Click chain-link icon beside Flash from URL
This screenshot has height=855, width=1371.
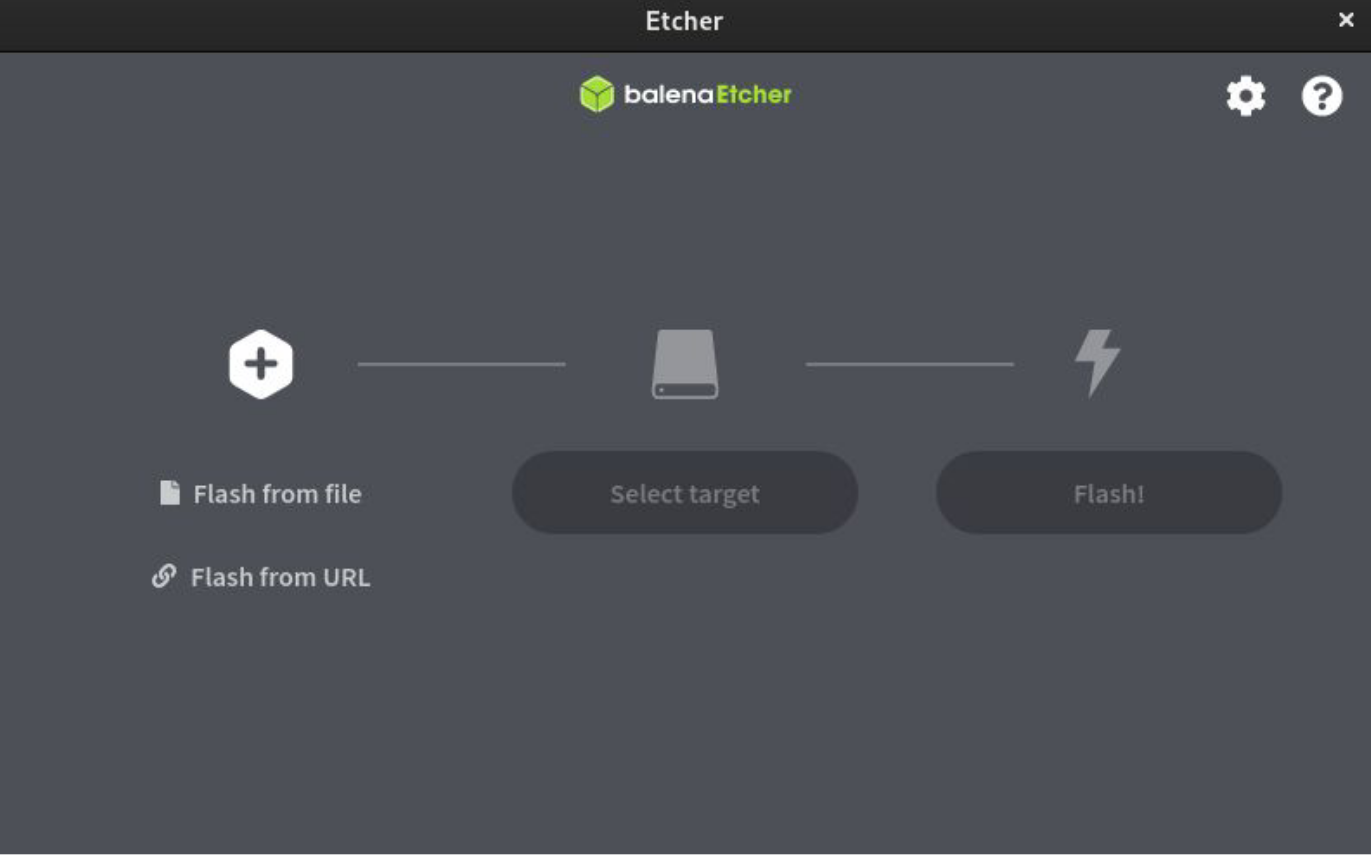point(164,576)
